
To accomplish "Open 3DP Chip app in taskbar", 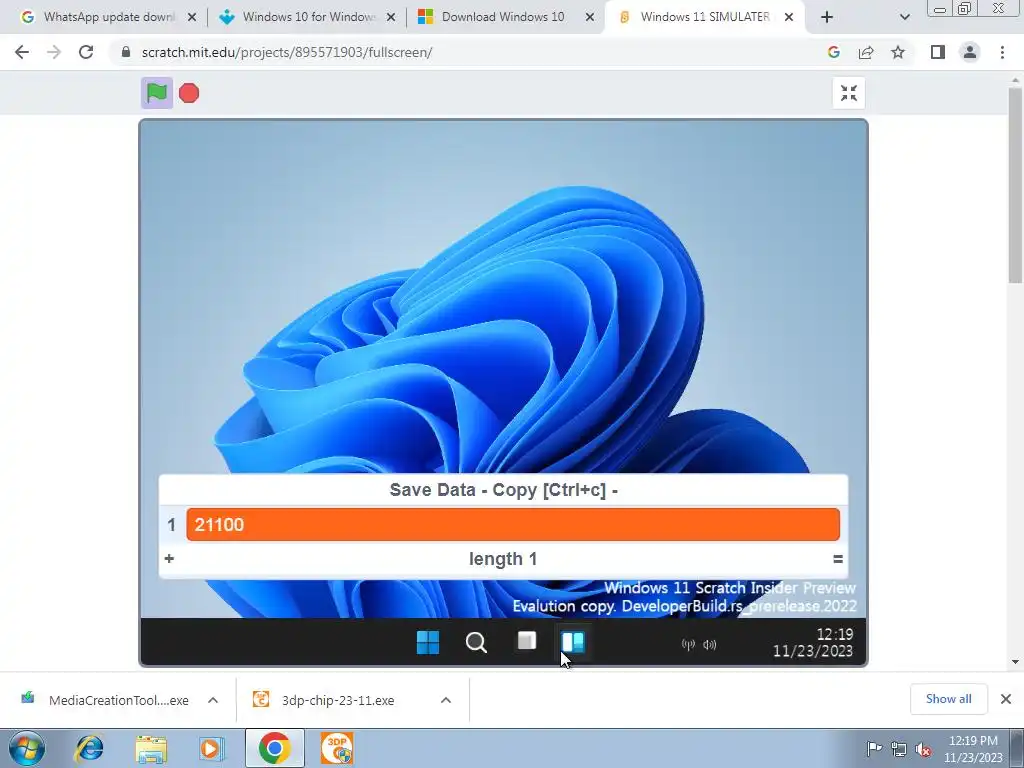I will click(x=337, y=748).
